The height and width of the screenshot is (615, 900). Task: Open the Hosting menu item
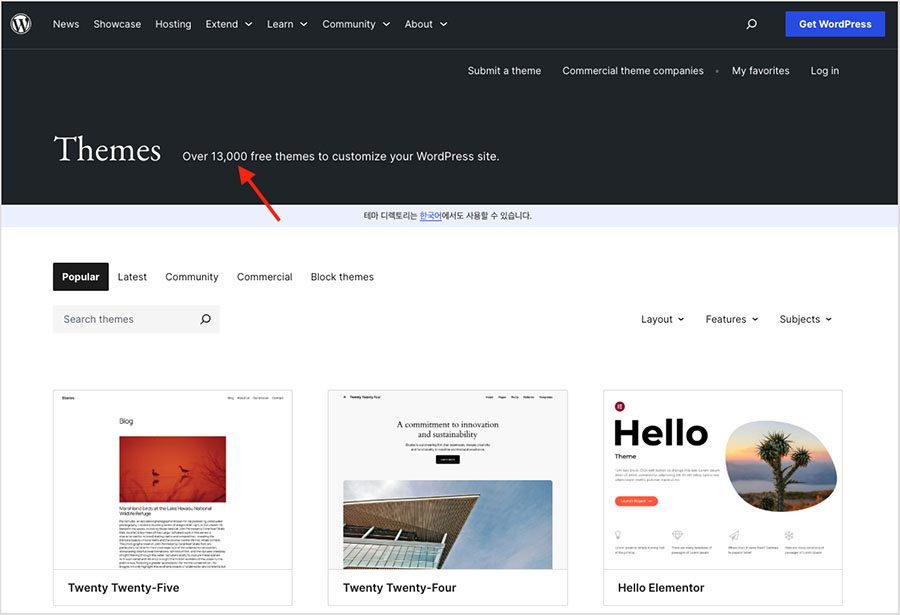(x=173, y=24)
